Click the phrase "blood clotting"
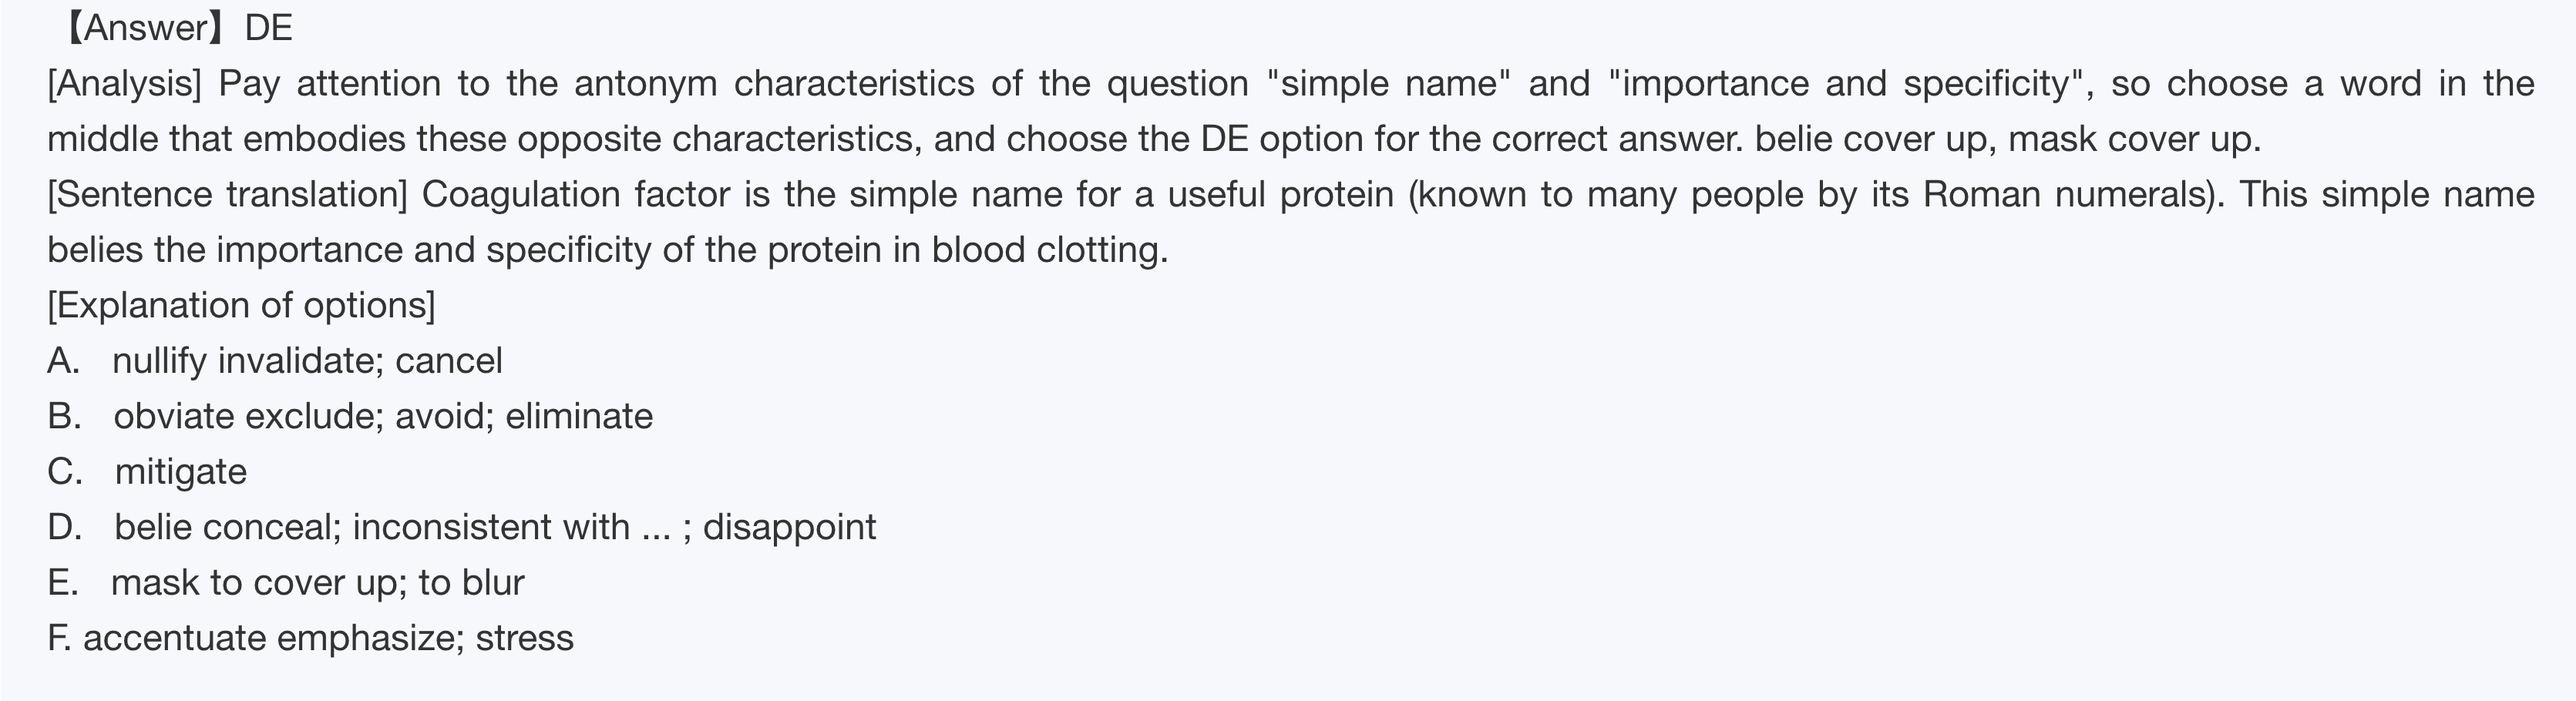Image resolution: width=2576 pixels, height=701 pixels. click(x=1048, y=250)
